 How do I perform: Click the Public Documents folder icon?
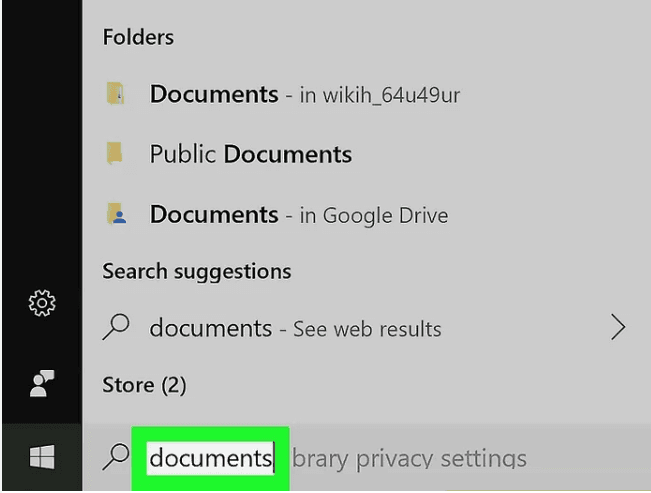click(x=116, y=154)
